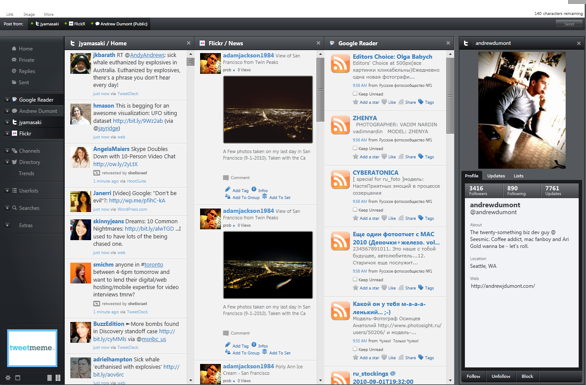Check Keep Unread for Editors Choice: Olga Babych
Screen dimensions: 586x385
pos(355,94)
